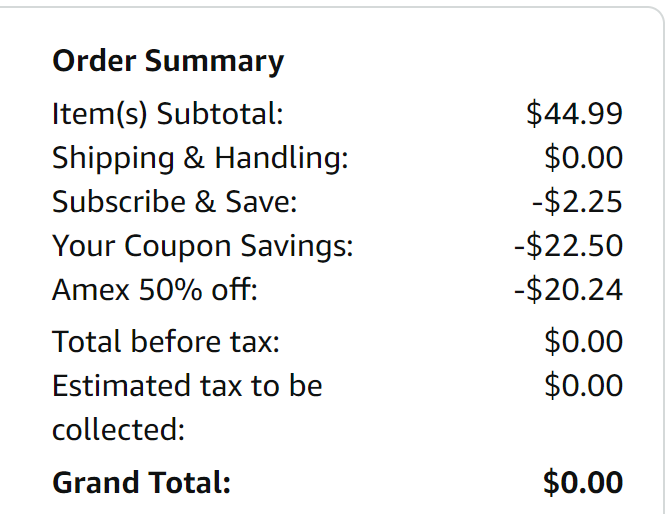Click the word Summary in the heading
This screenshot has height=514, width=668.
point(214,61)
